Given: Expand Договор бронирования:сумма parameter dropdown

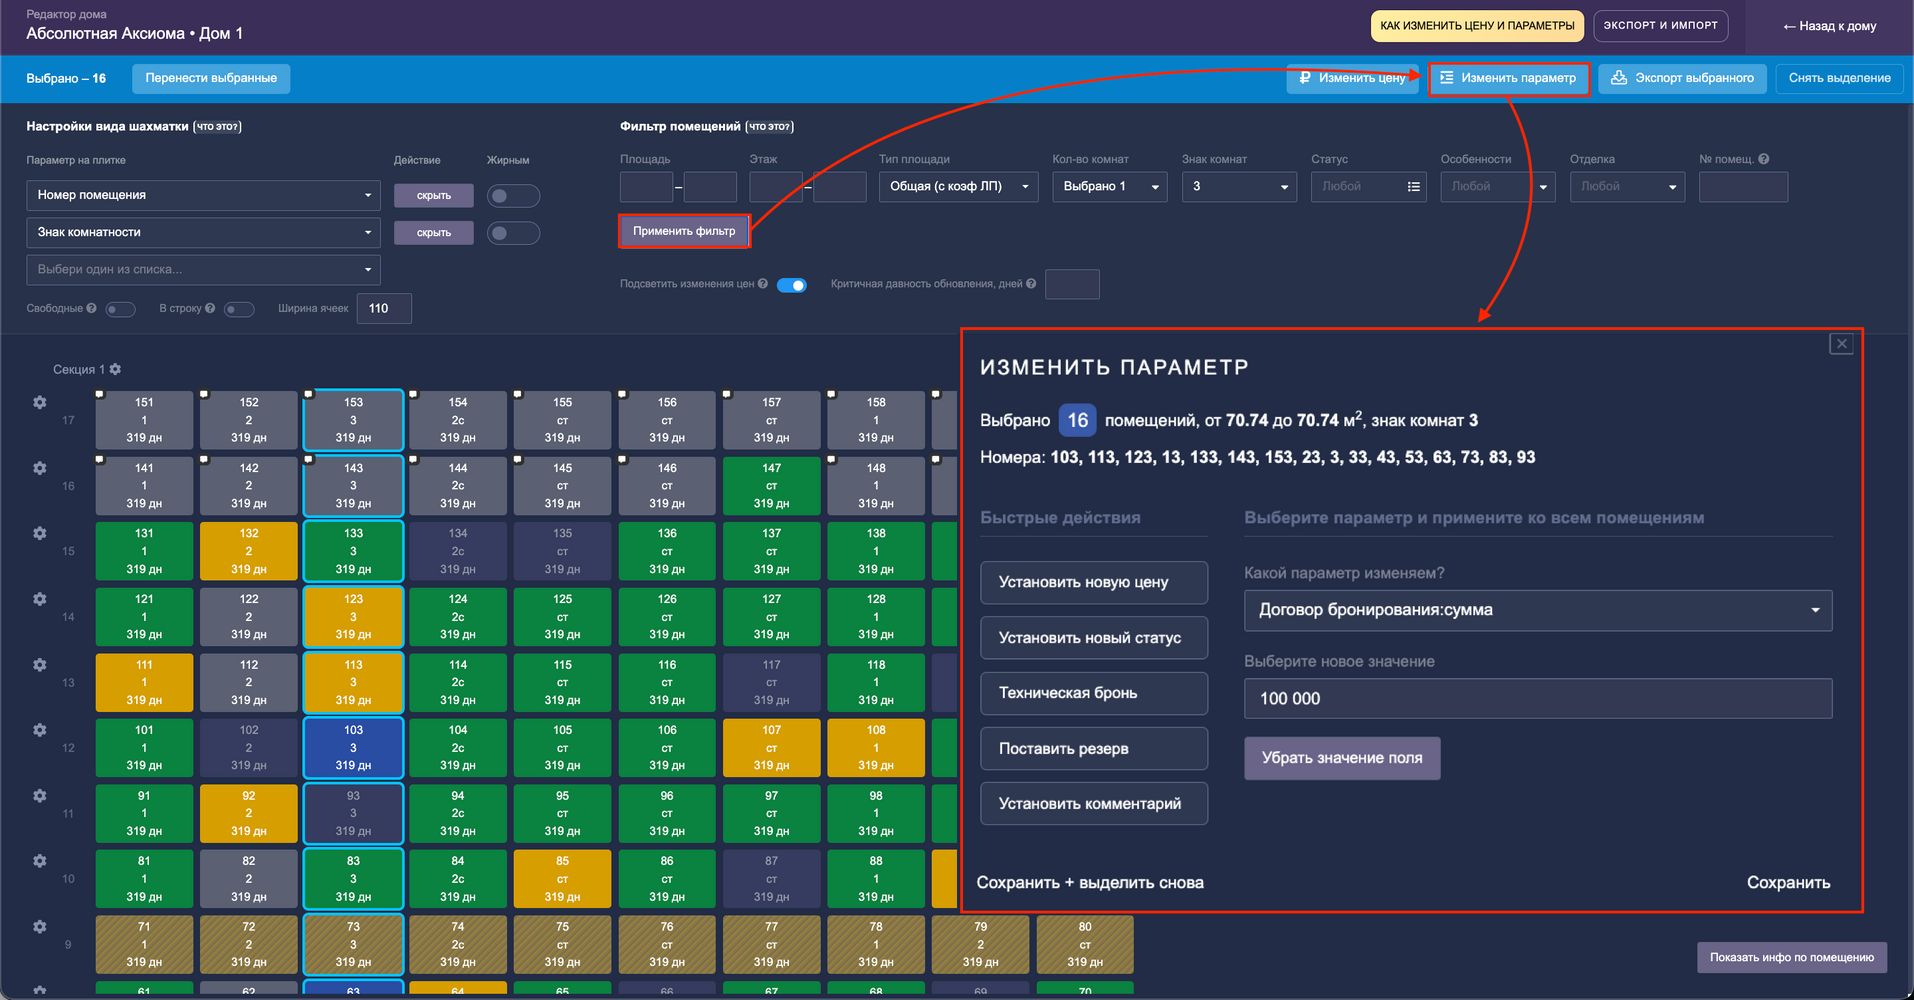Looking at the screenshot, I should coord(1537,610).
